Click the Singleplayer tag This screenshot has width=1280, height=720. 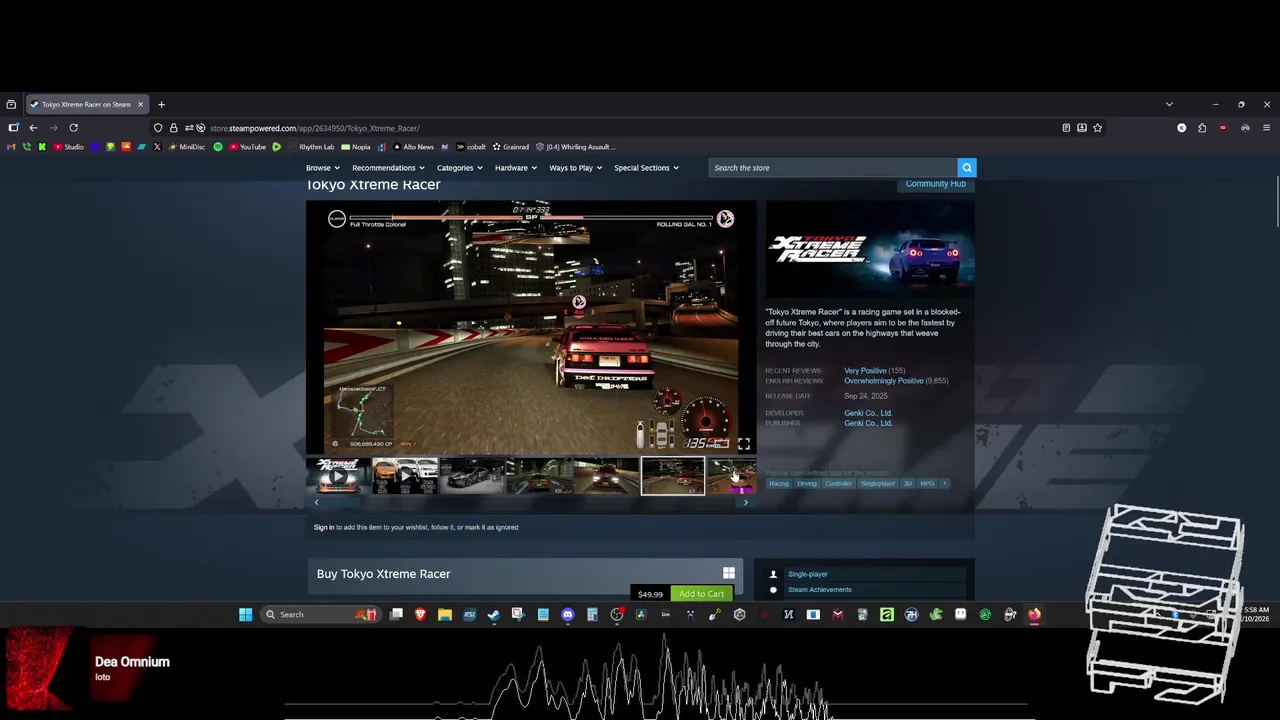(878, 484)
